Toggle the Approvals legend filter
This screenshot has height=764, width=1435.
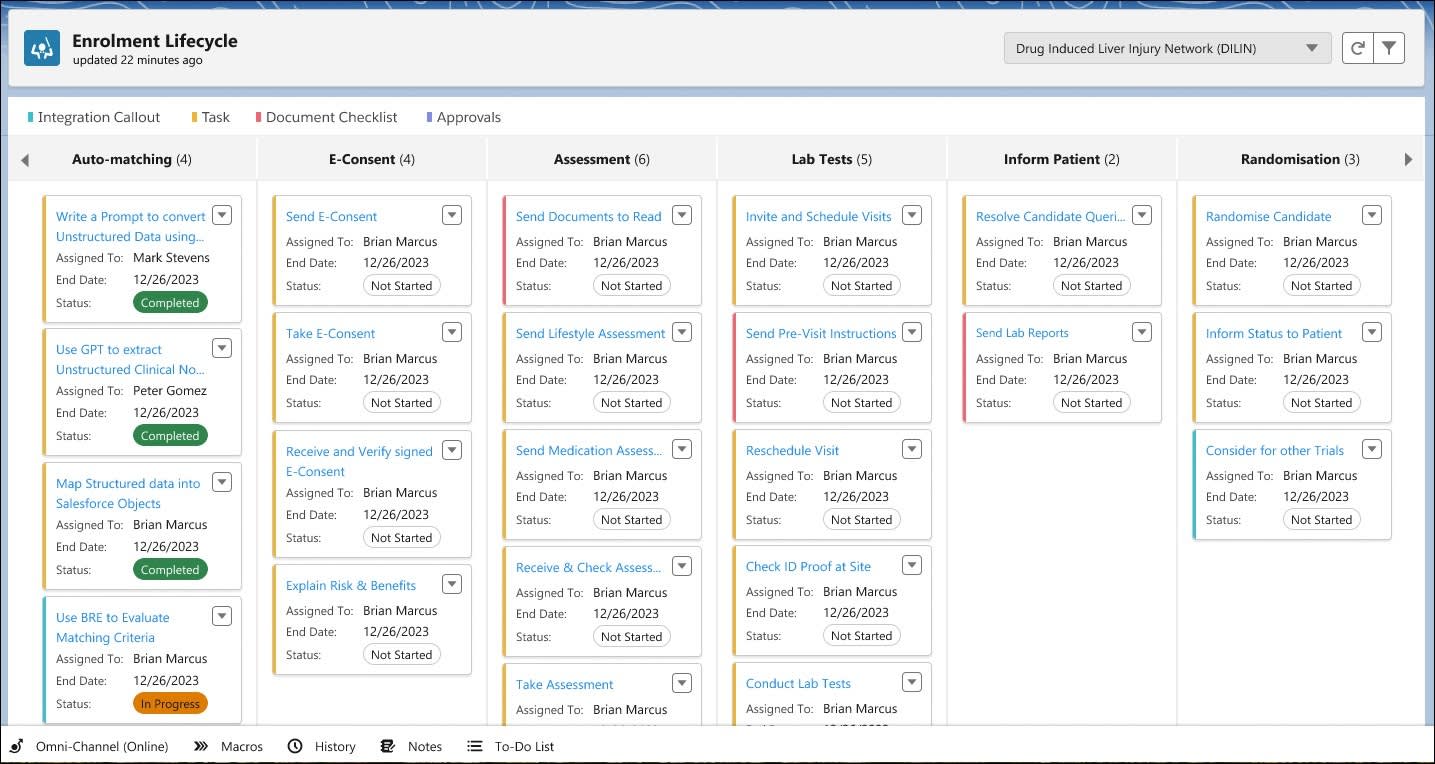[463, 117]
